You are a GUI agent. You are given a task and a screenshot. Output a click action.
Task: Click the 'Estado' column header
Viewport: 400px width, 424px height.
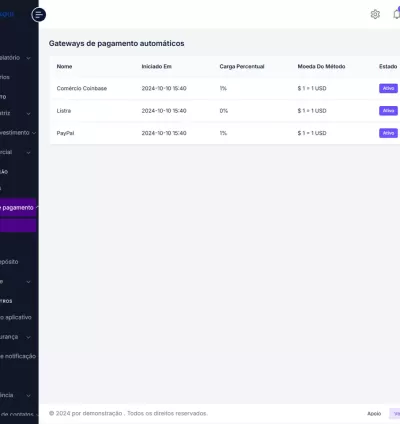pos(388,67)
